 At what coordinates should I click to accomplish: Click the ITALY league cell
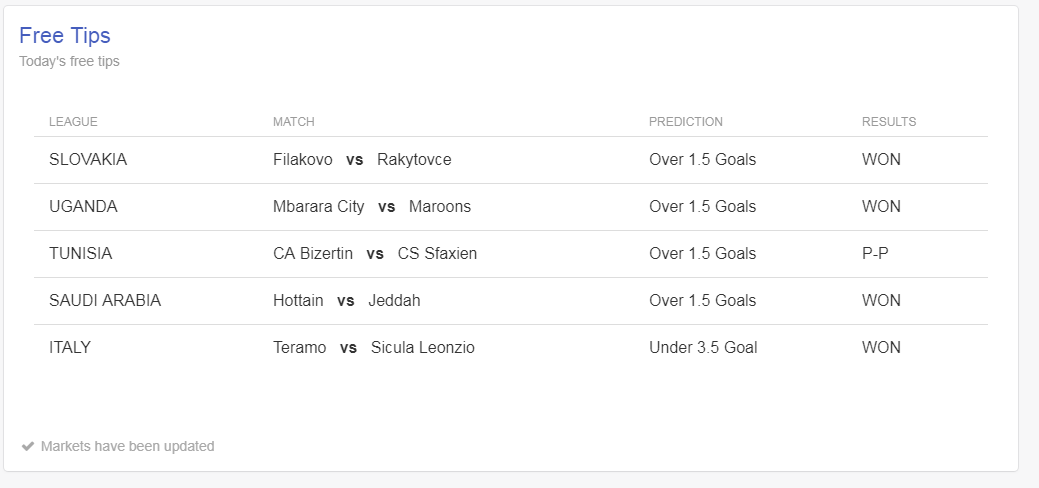click(x=70, y=348)
